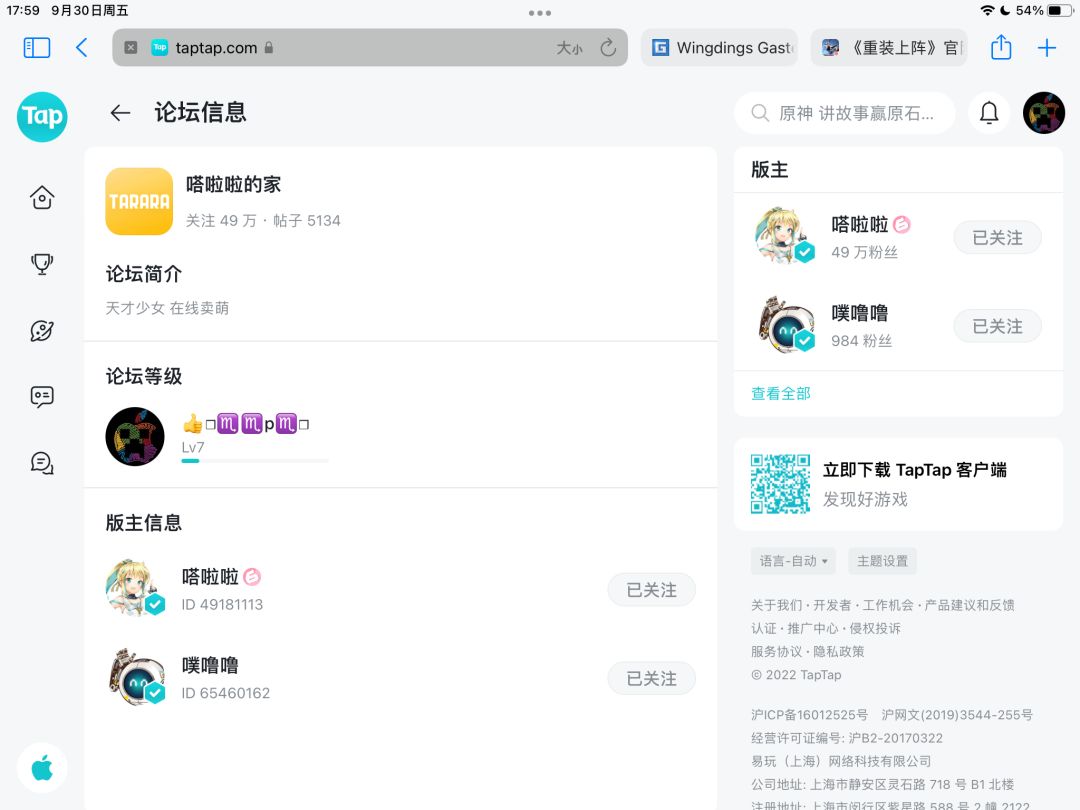Click the Lv7 level progress bar
The height and width of the screenshot is (810, 1080).
pyautogui.click(x=255, y=461)
